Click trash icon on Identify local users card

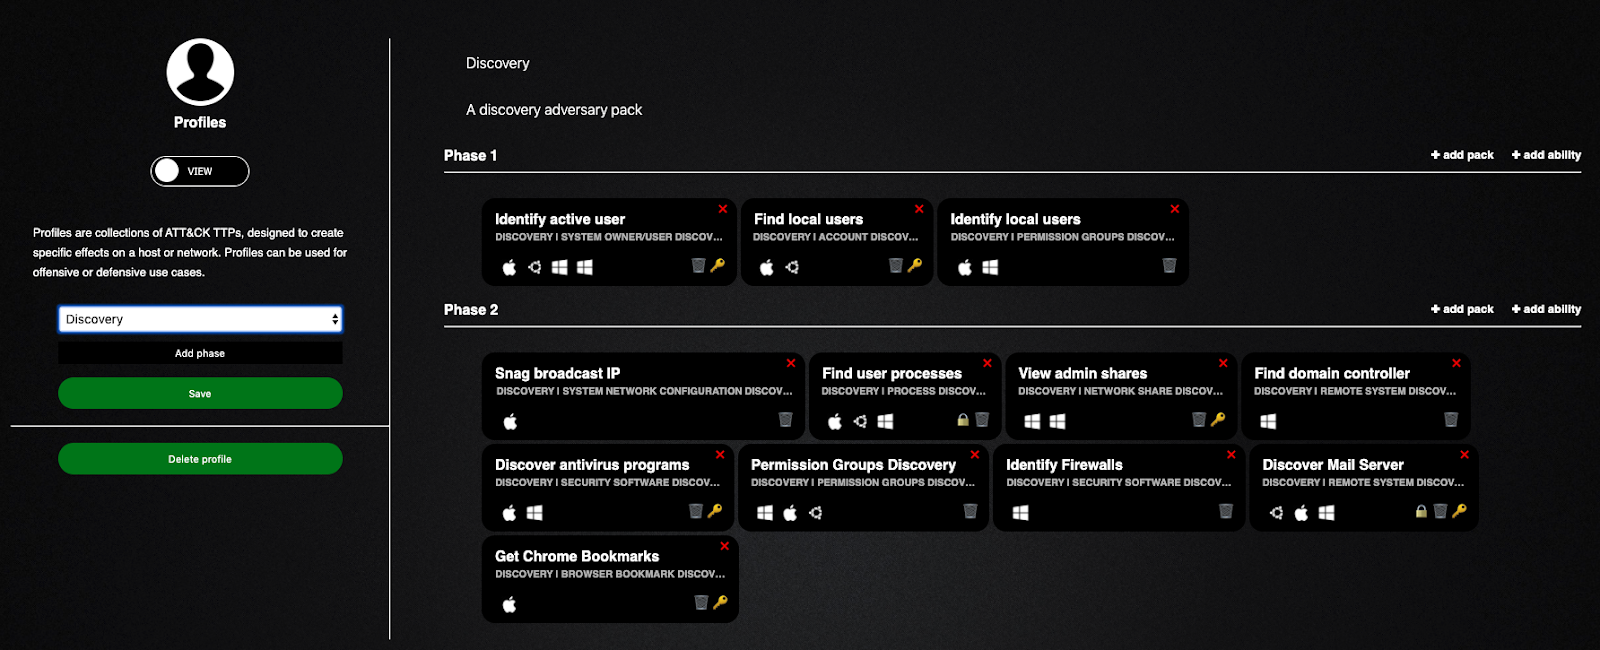coord(1169,266)
